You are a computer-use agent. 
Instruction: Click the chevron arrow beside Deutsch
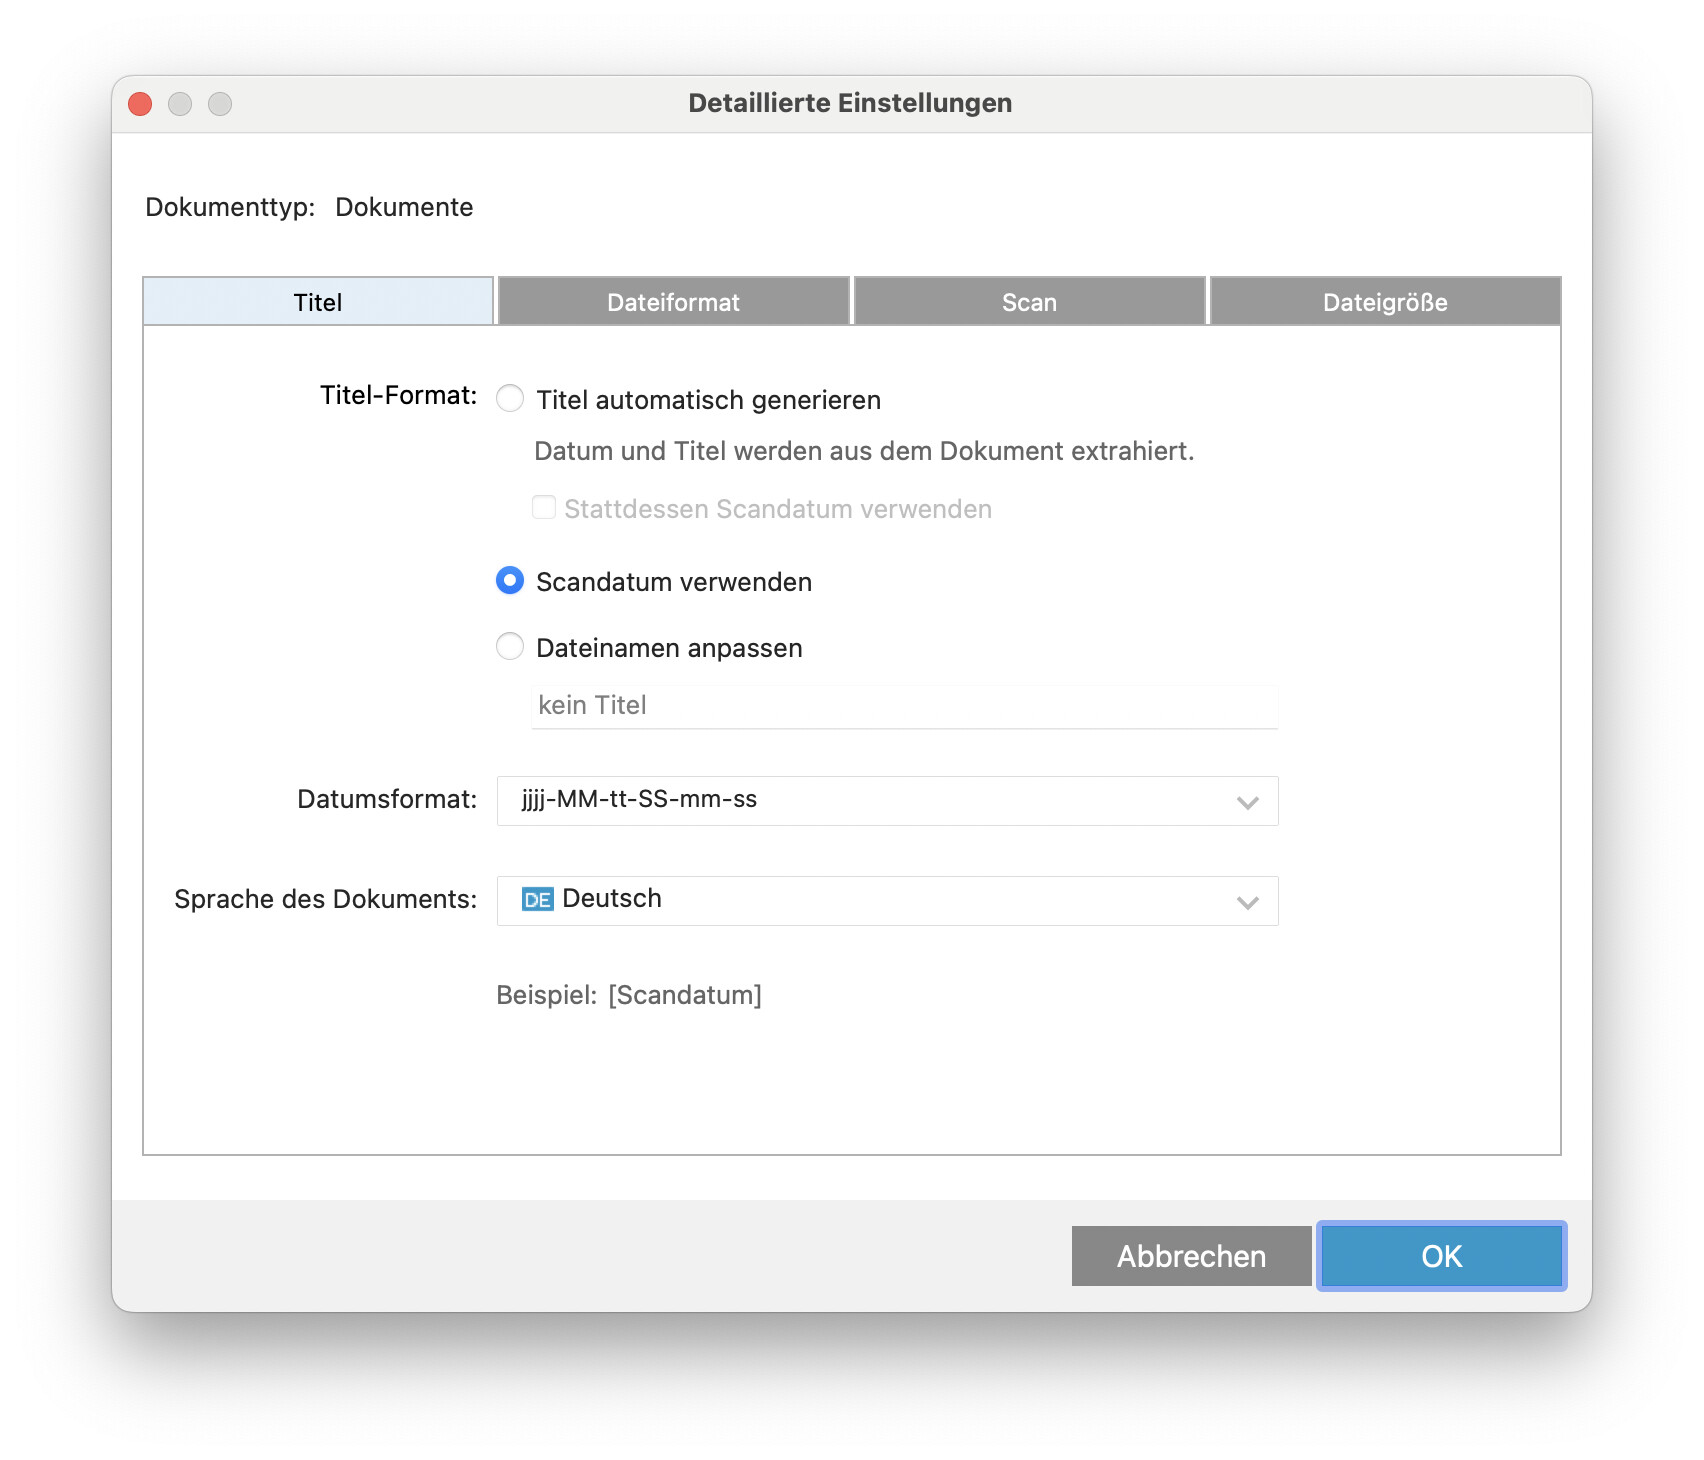click(1247, 902)
